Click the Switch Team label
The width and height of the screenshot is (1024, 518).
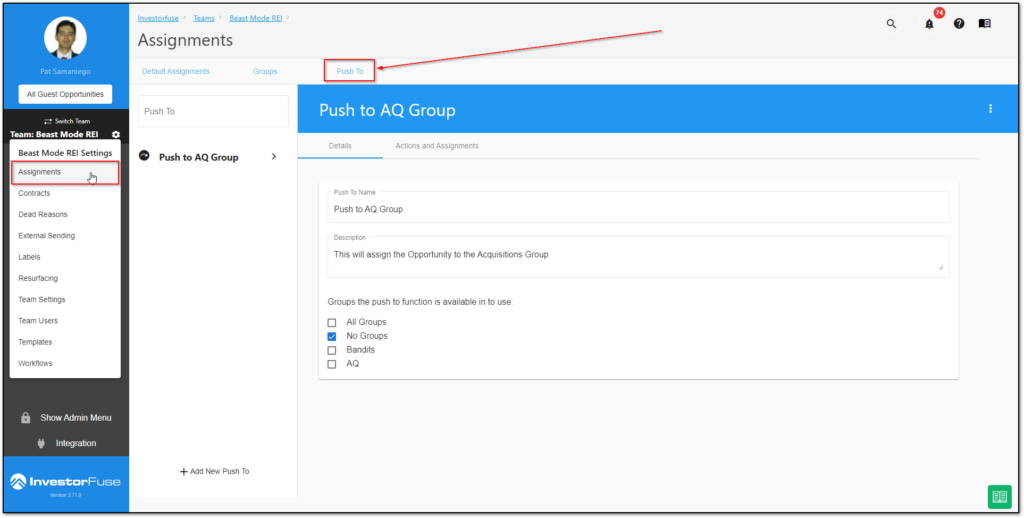[72, 121]
